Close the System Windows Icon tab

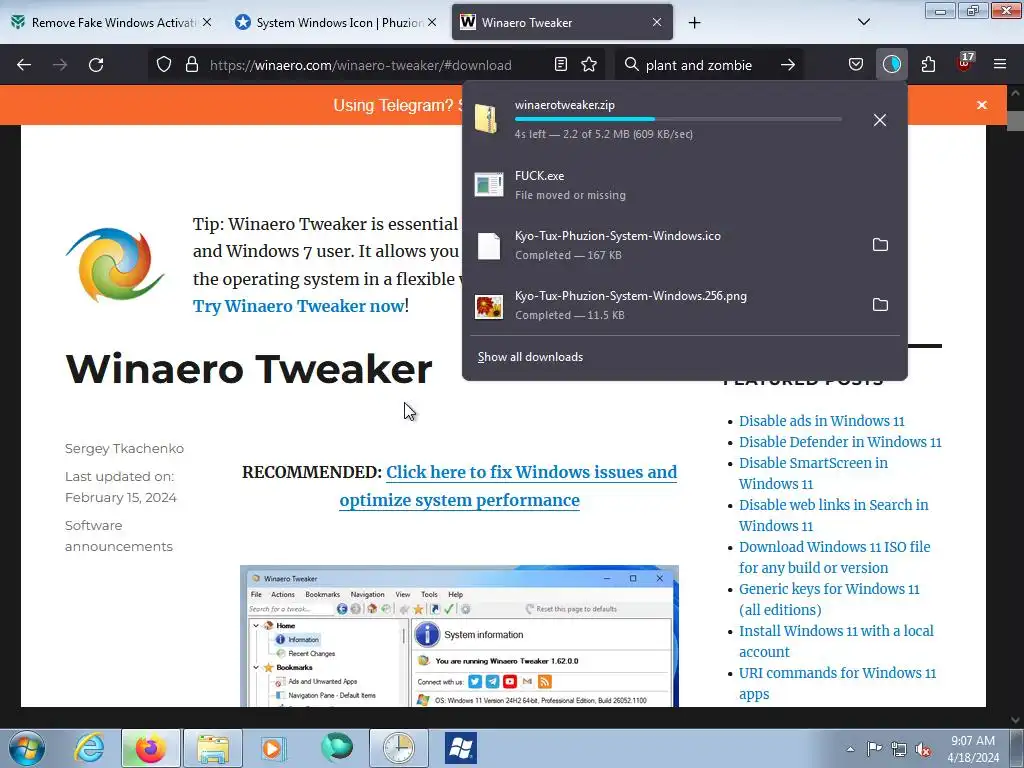pyautogui.click(x=432, y=22)
